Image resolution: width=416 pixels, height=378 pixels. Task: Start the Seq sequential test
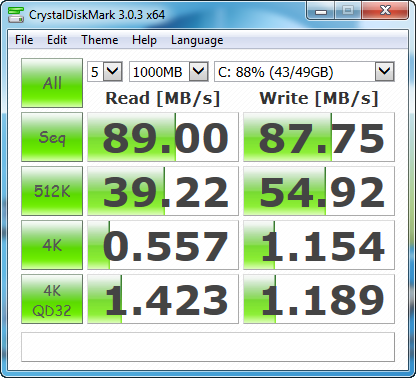tap(52, 137)
